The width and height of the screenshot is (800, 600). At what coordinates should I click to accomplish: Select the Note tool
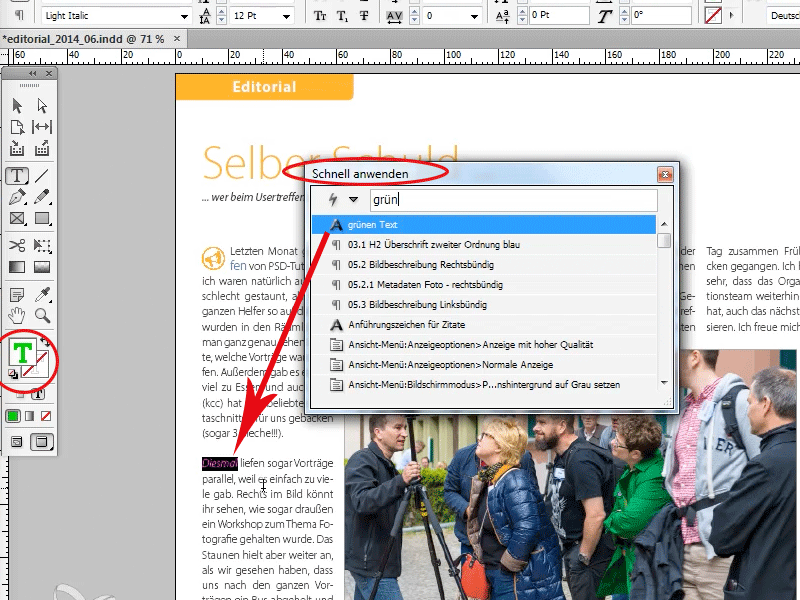click(17, 294)
